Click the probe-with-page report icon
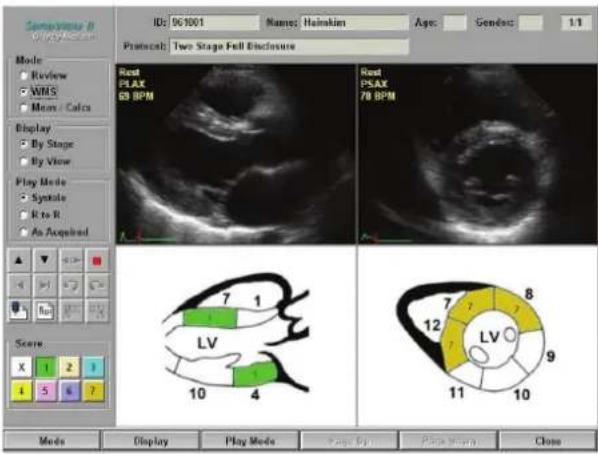 [x=19, y=310]
